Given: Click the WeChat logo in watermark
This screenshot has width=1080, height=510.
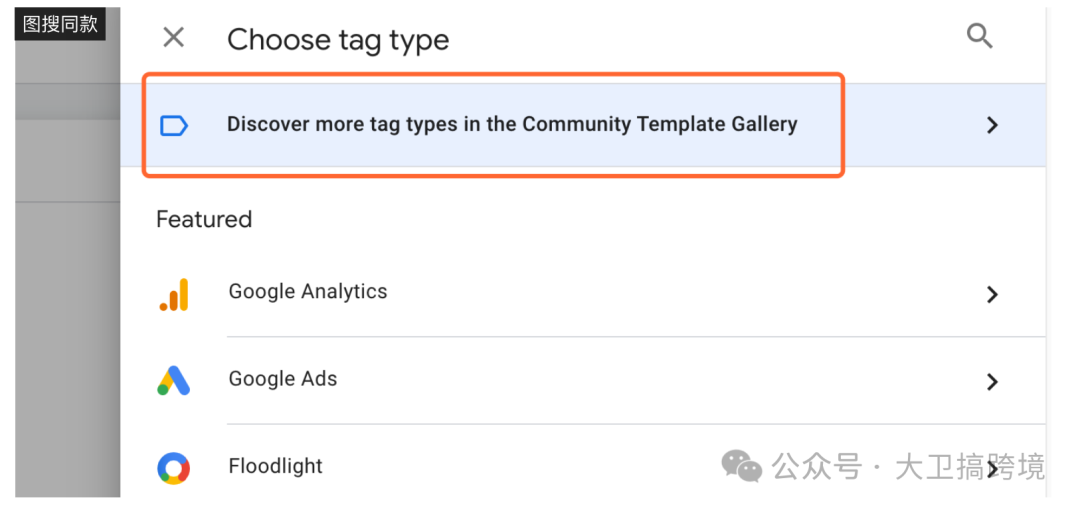Looking at the screenshot, I should pos(742,466).
